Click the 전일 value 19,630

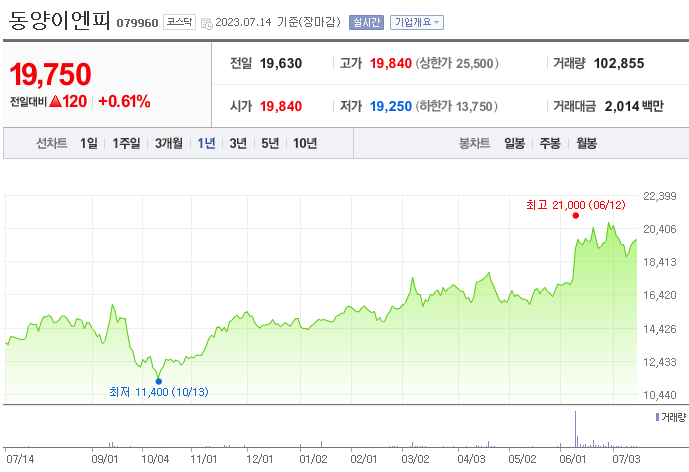[281, 63]
